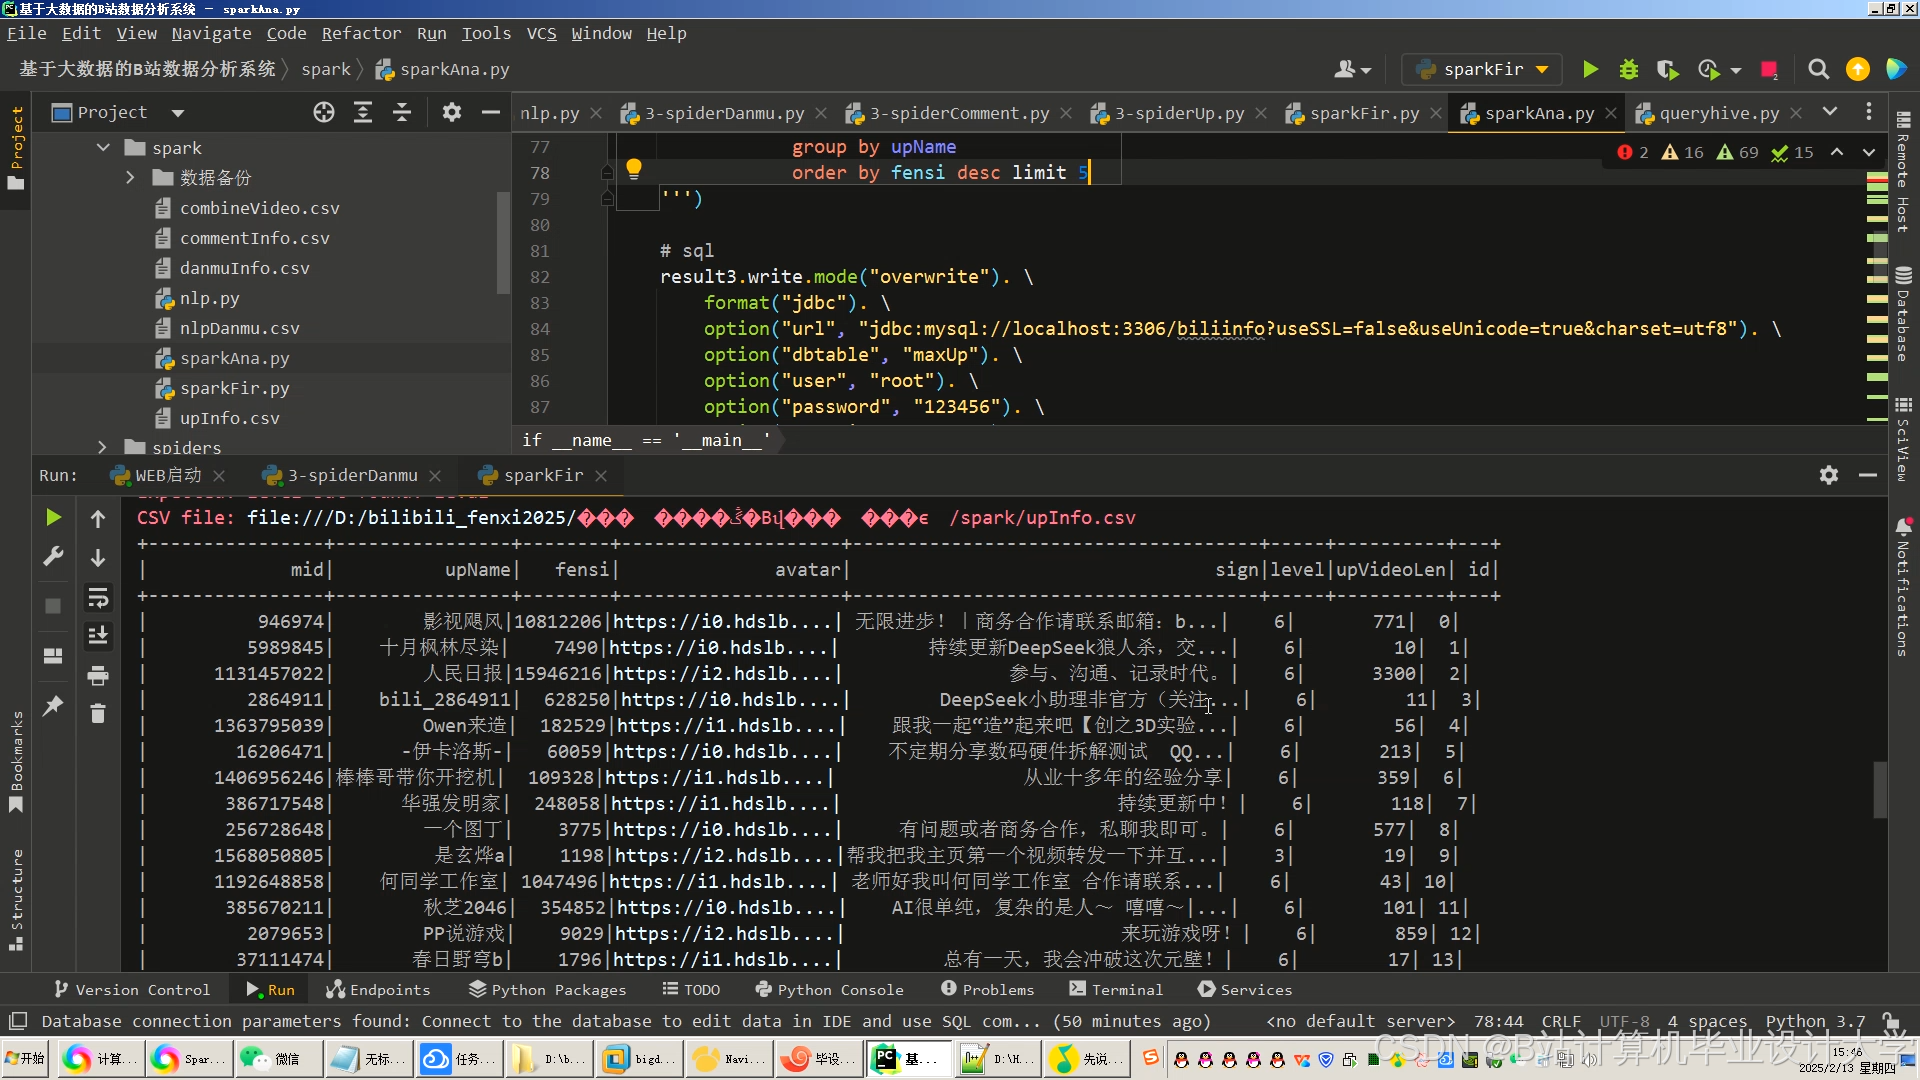The height and width of the screenshot is (1080, 1920).
Task: Toggle soft-wrap in Run console
Action: point(98,598)
